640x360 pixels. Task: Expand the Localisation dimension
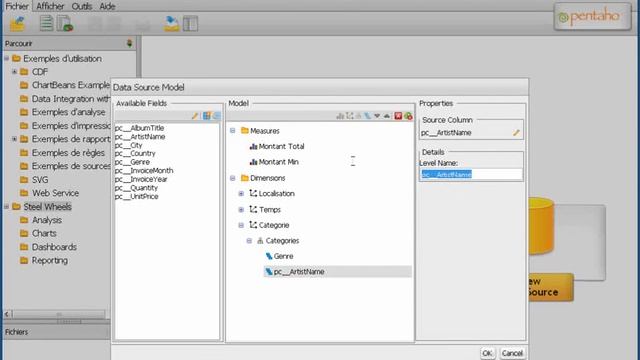[x=241, y=193]
